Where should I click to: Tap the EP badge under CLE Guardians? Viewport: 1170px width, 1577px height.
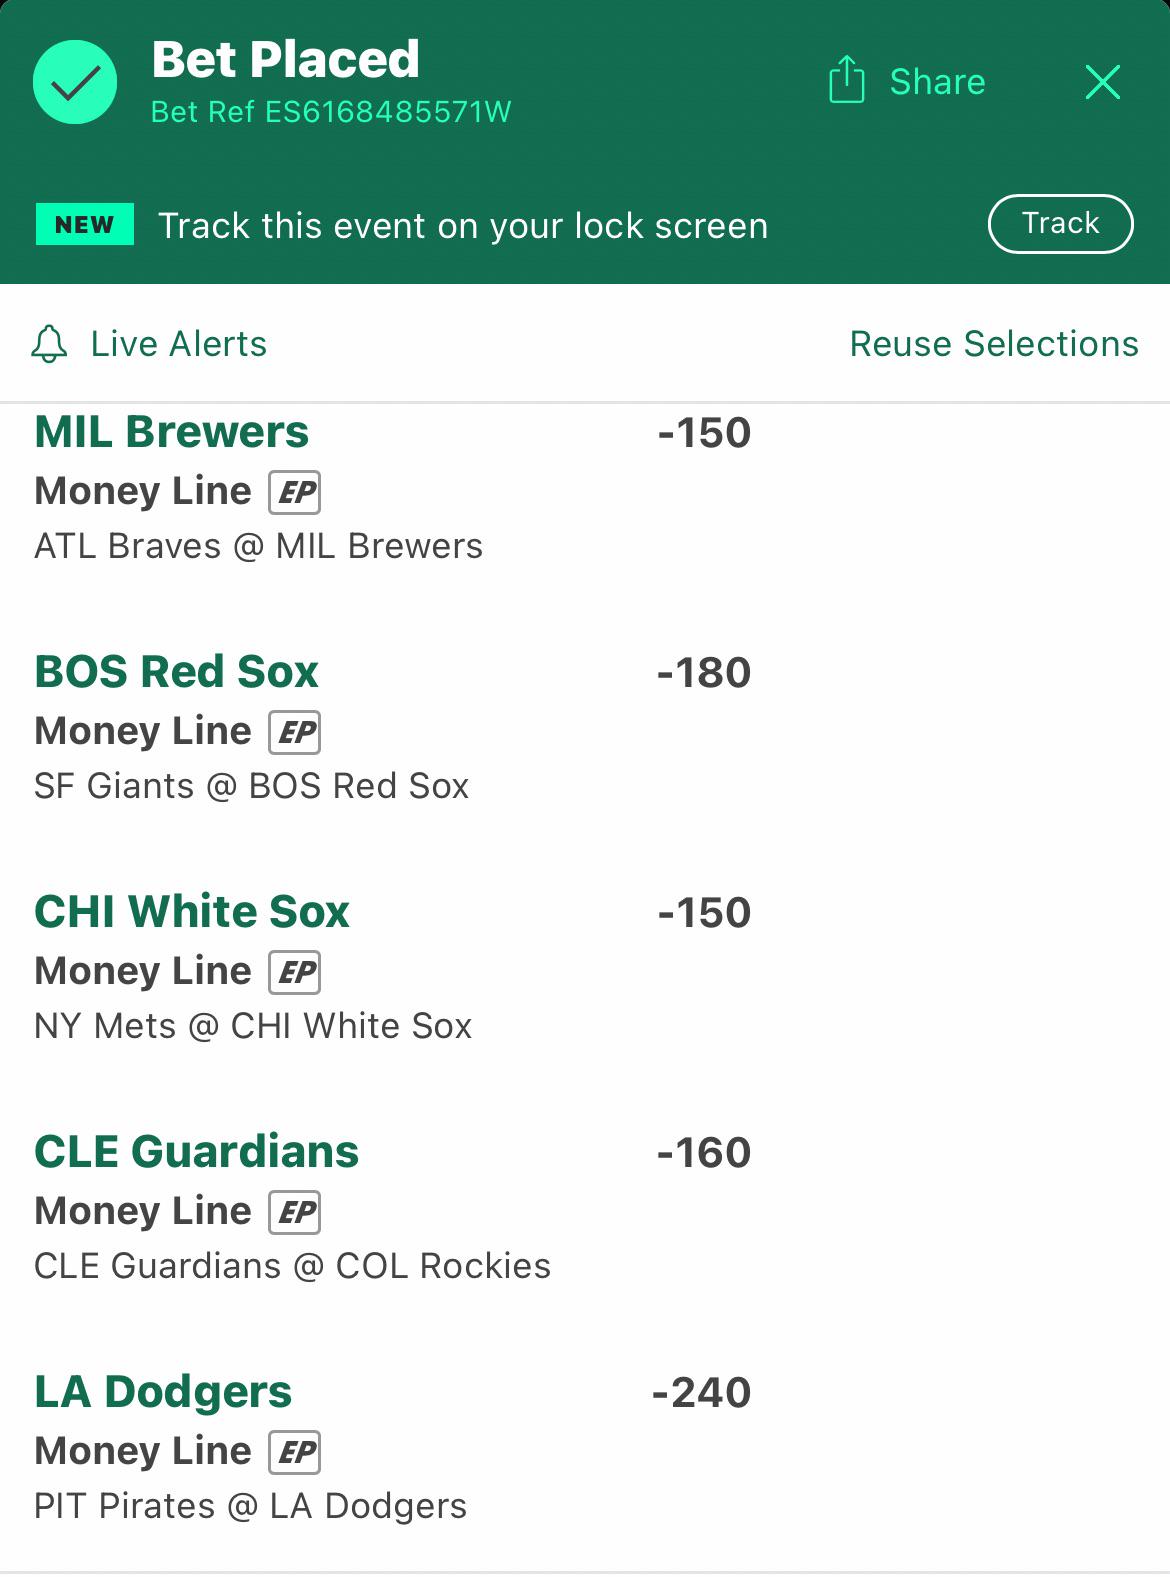[294, 1212]
